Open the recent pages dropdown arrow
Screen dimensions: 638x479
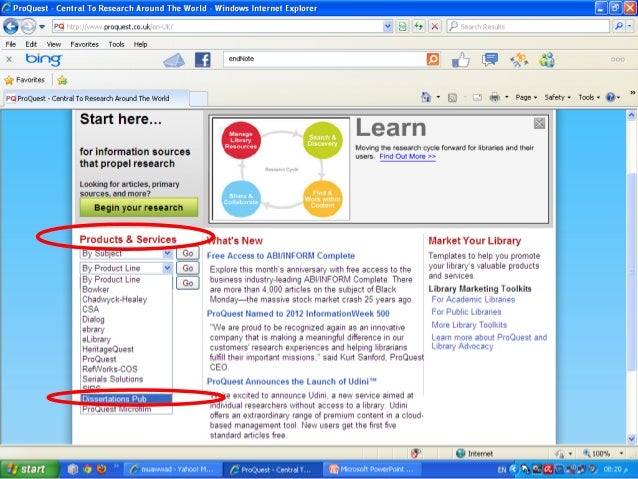42,27
